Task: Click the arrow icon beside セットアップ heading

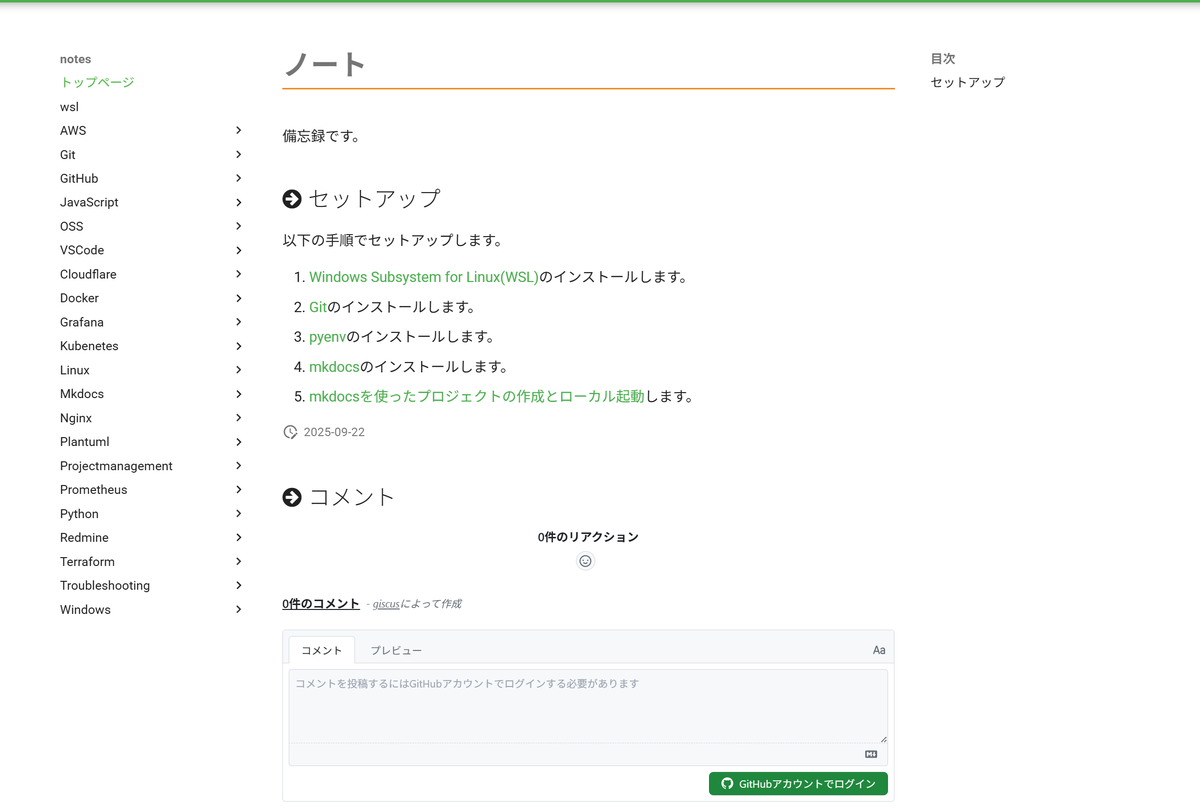Action: (292, 199)
